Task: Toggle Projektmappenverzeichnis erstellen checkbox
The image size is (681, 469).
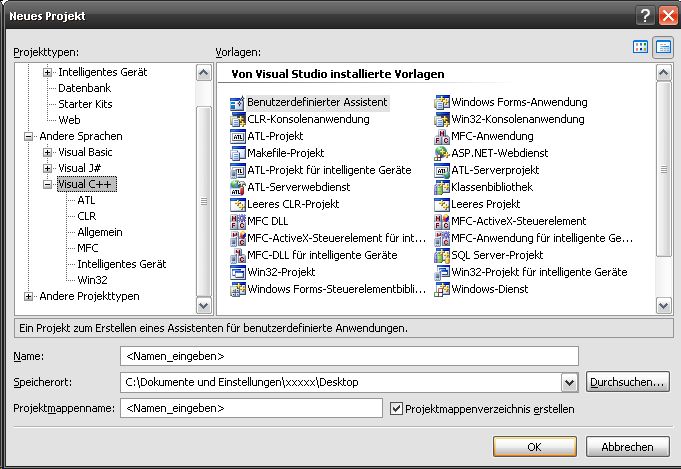Action: [x=396, y=409]
